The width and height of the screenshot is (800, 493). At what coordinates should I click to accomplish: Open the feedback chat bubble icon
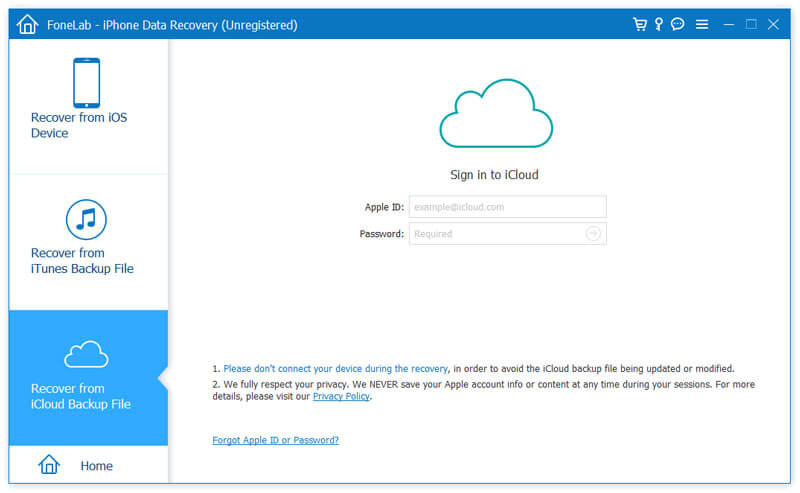(678, 24)
